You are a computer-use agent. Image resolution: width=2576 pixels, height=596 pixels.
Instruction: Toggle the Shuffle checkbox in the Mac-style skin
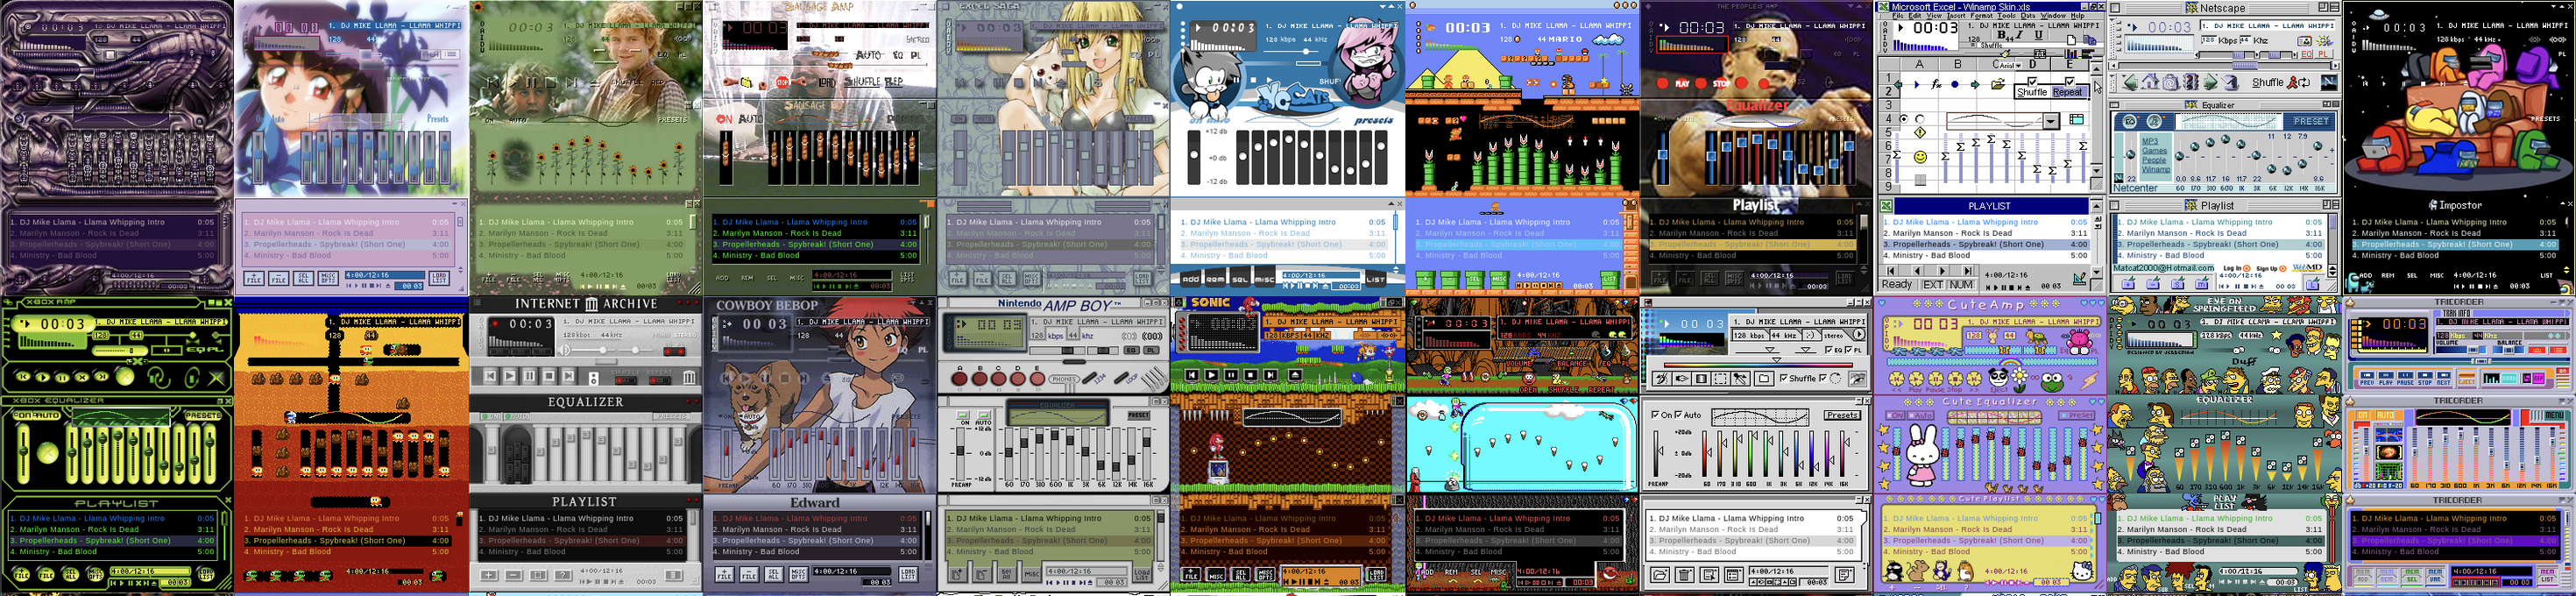(x=1784, y=378)
